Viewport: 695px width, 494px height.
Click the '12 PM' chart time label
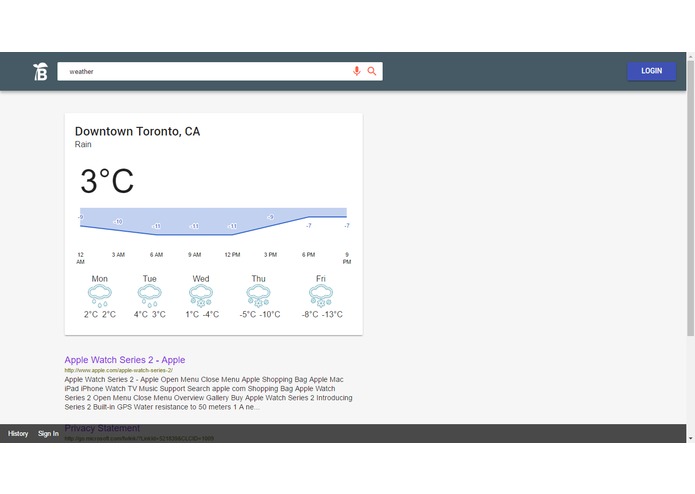tap(232, 255)
